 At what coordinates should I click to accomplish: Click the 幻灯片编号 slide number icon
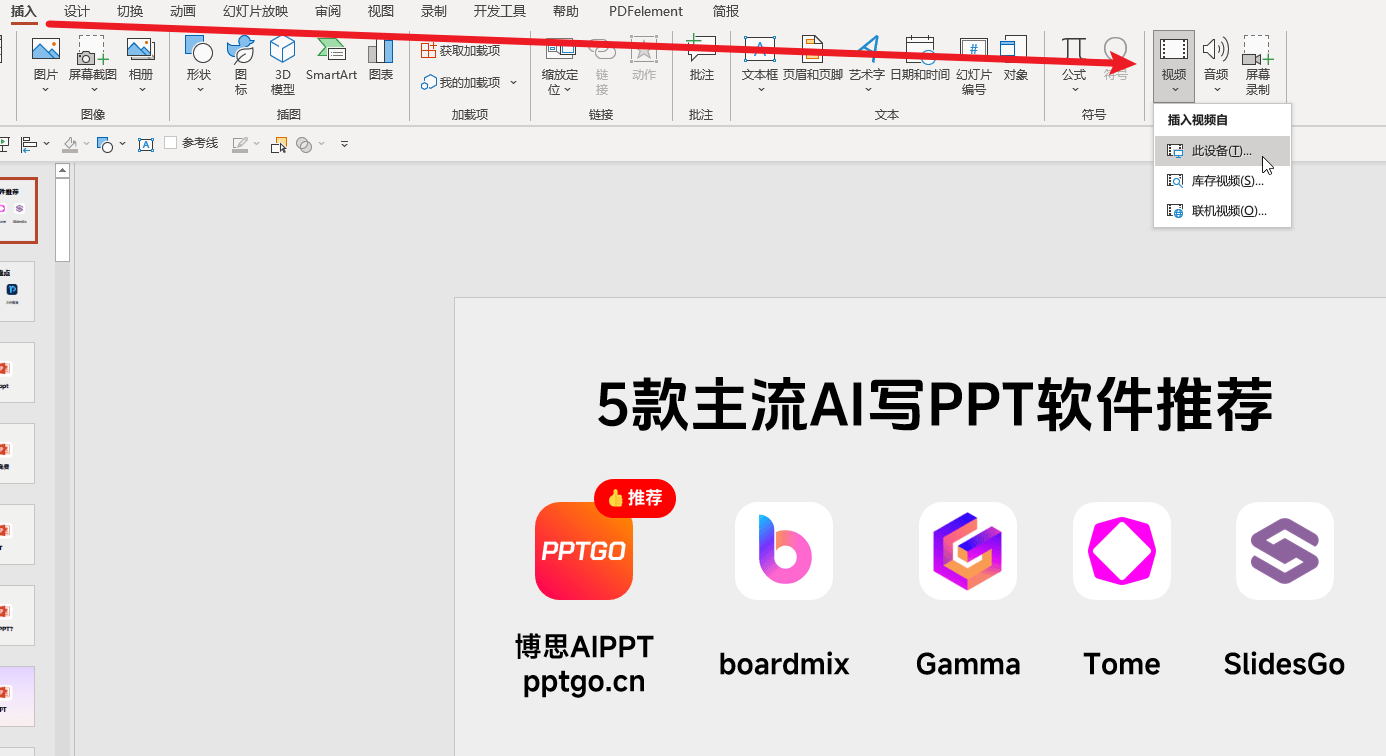point(974,51)
